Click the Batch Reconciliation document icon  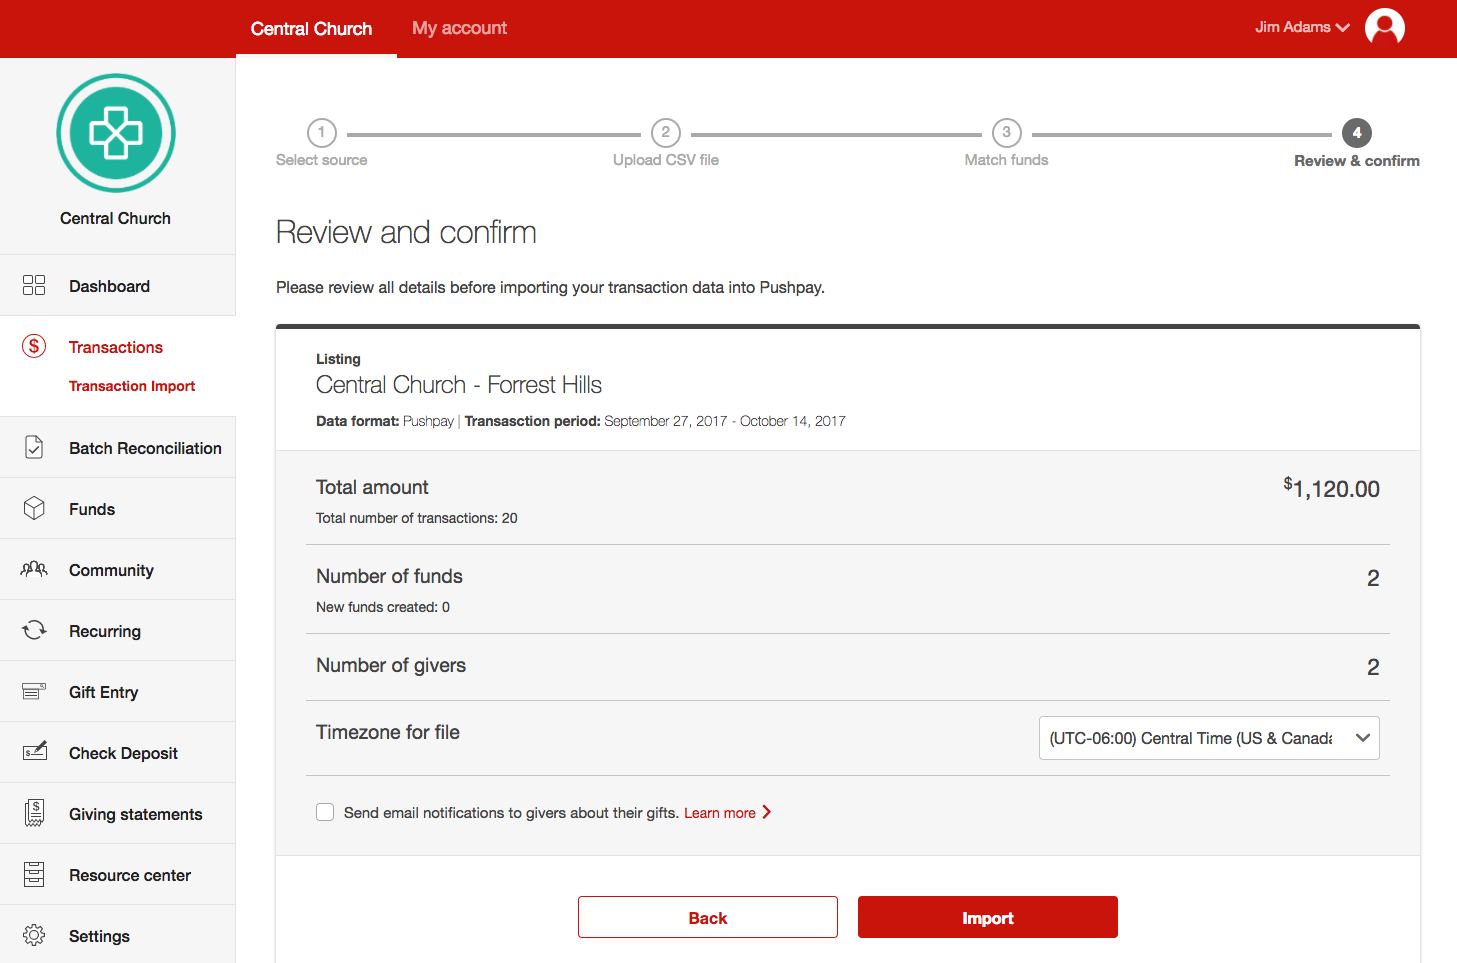(x=34, y=447)
